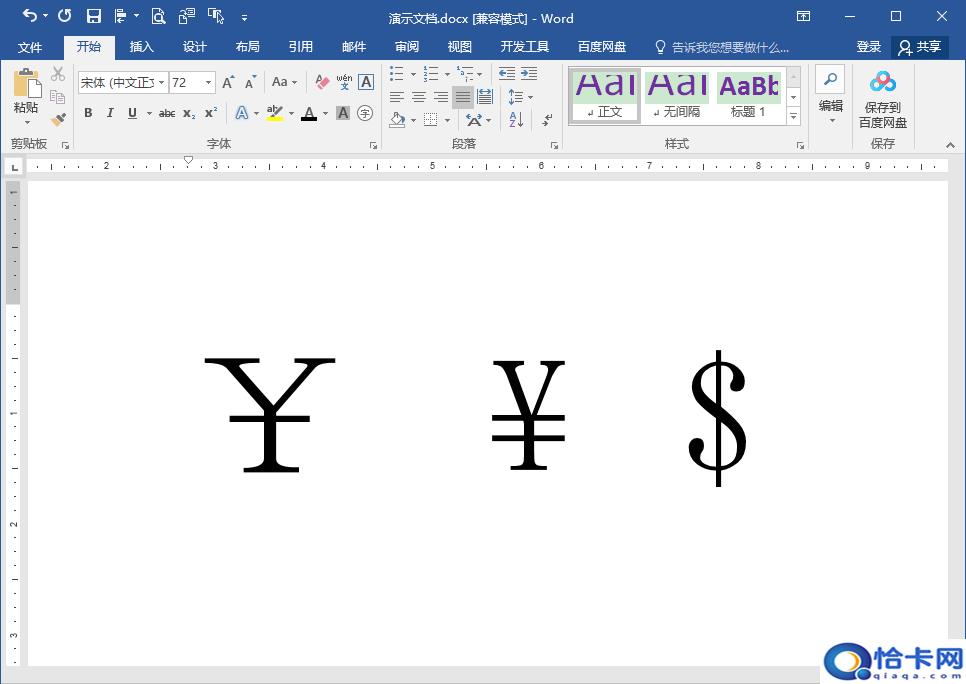Click the Grow Font size icon
The width and height of the screenshot is (966, 684).
coord(228,82)
